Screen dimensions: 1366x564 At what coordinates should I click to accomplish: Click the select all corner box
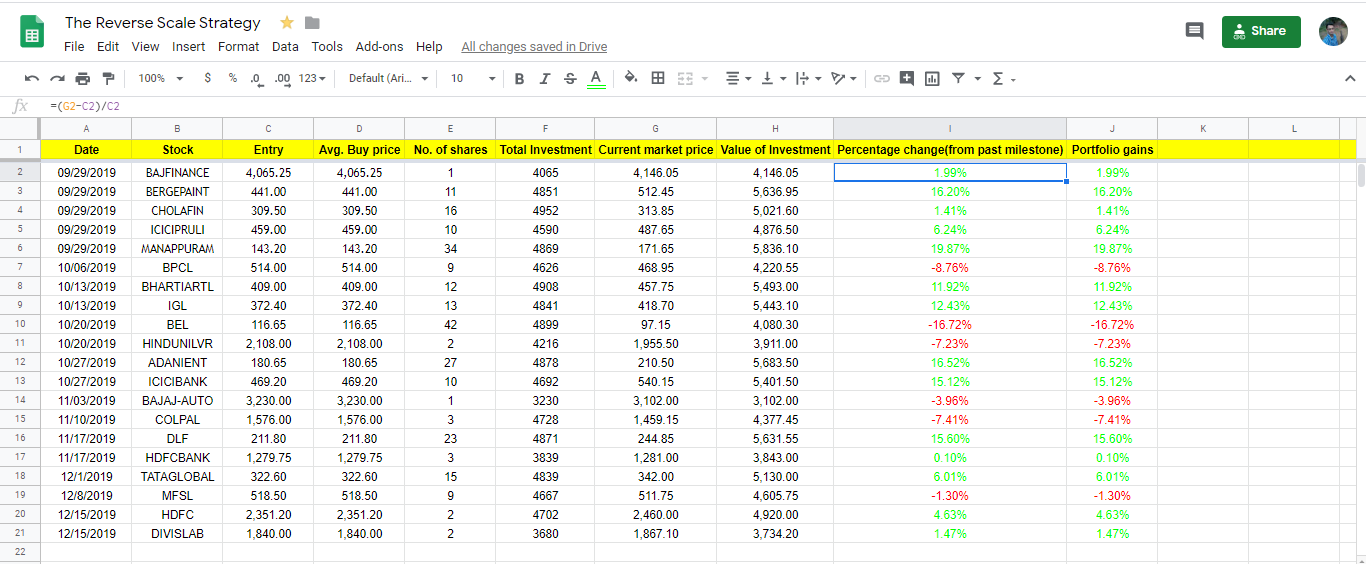tap(20, 128)
